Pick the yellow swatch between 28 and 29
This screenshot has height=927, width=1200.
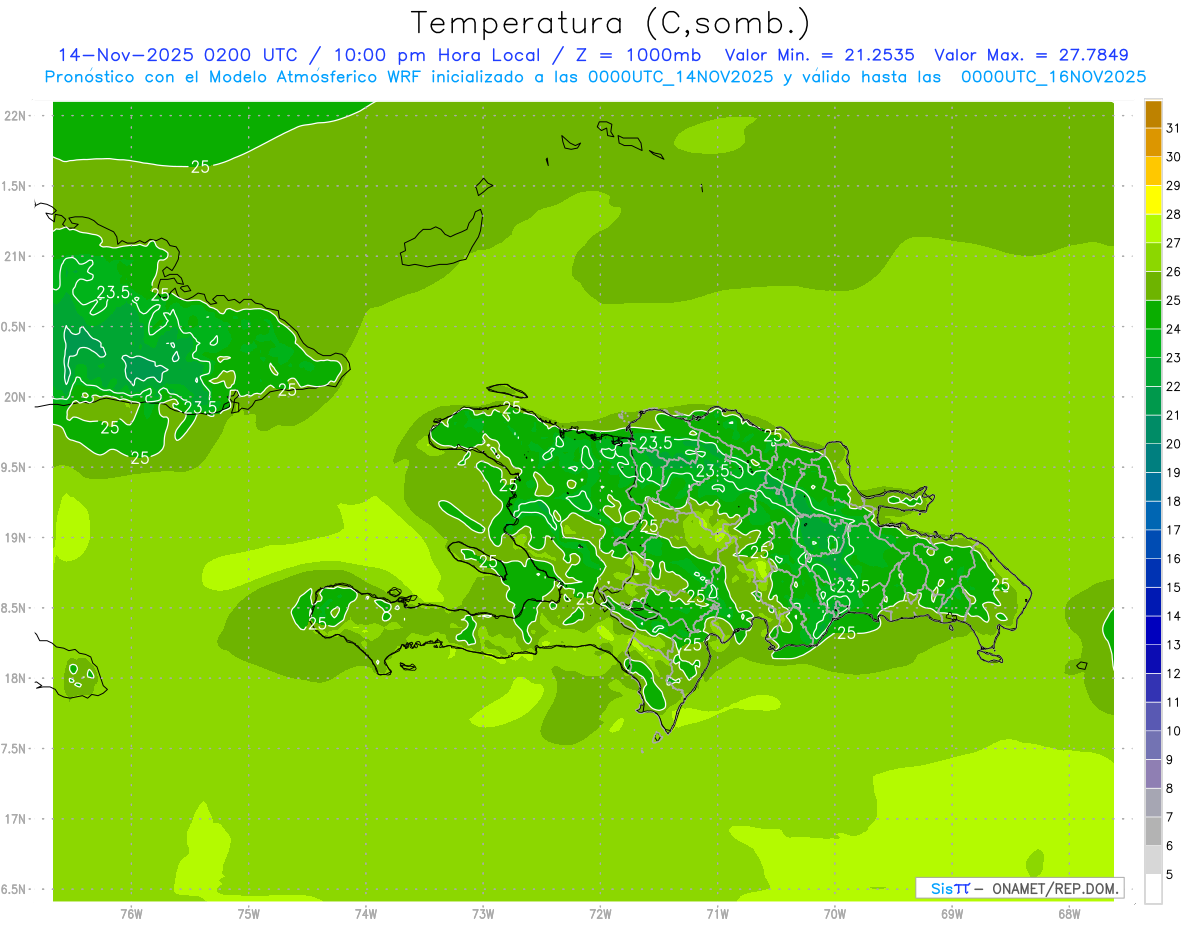1153,200
